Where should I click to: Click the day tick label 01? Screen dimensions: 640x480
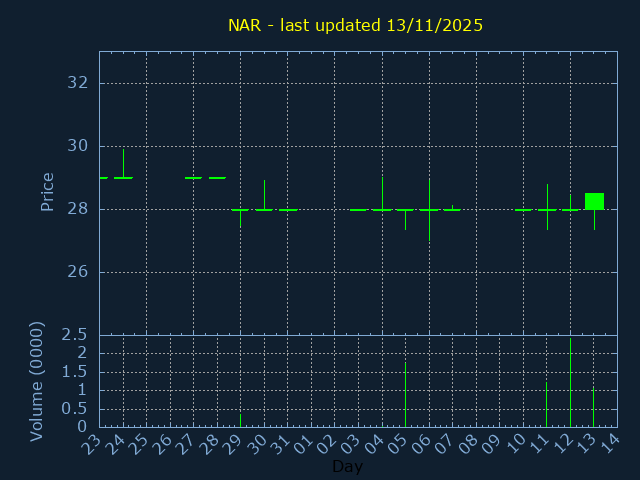[305, 445]
